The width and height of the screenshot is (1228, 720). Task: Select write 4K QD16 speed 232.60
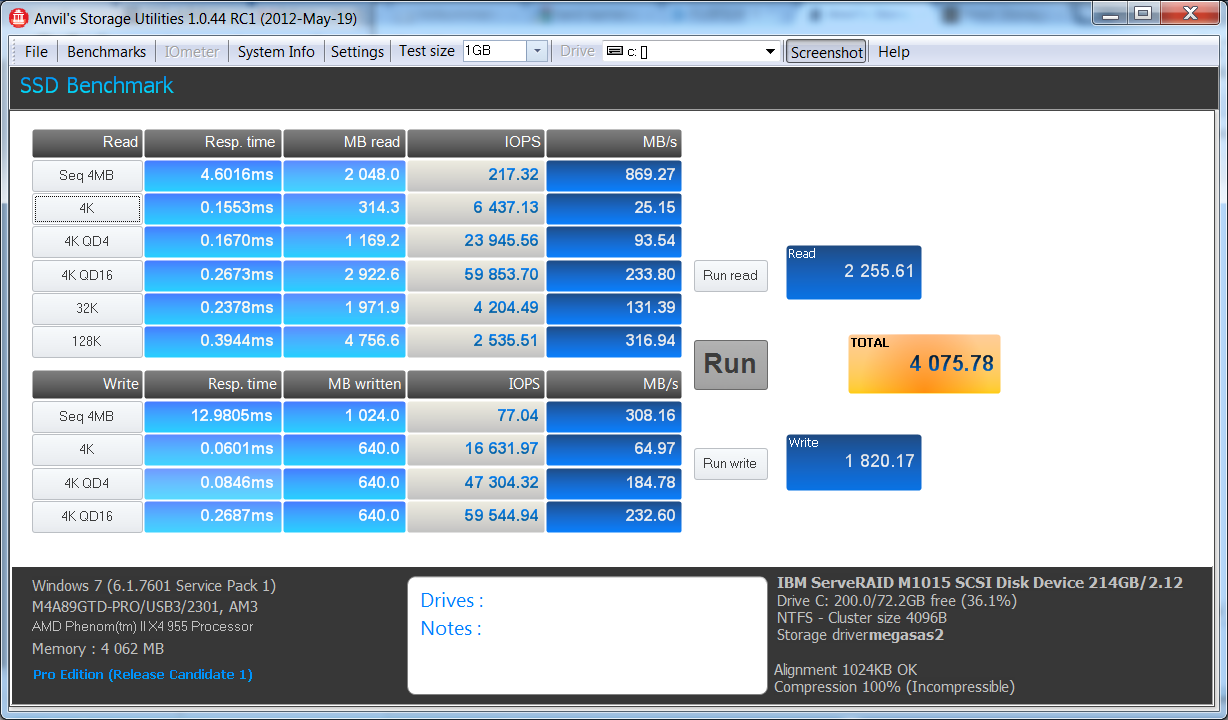[x=614, y=516]
